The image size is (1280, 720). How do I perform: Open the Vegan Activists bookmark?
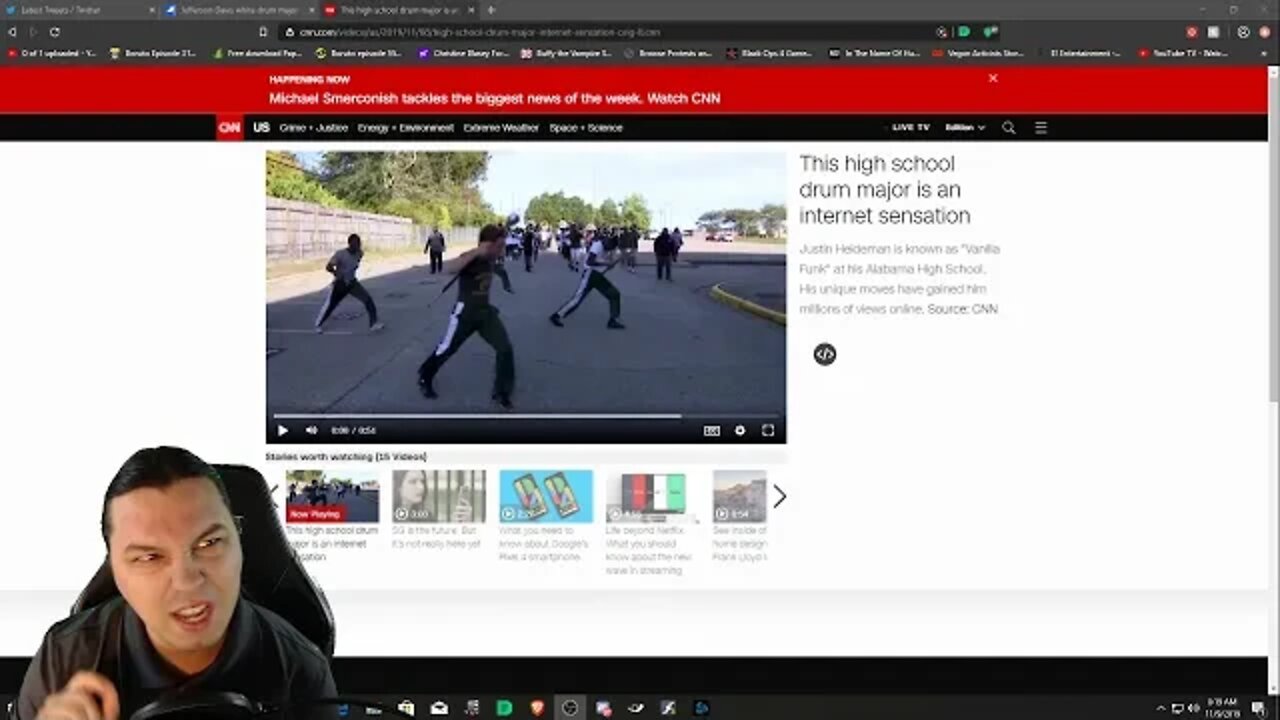click(x=978, y=53)
